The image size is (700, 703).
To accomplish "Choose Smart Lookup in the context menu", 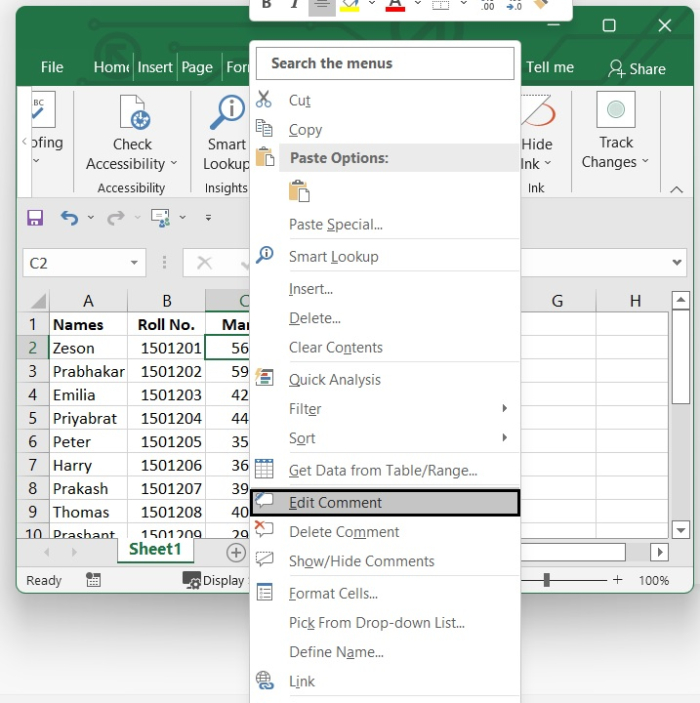I will (x=385, y=256).
